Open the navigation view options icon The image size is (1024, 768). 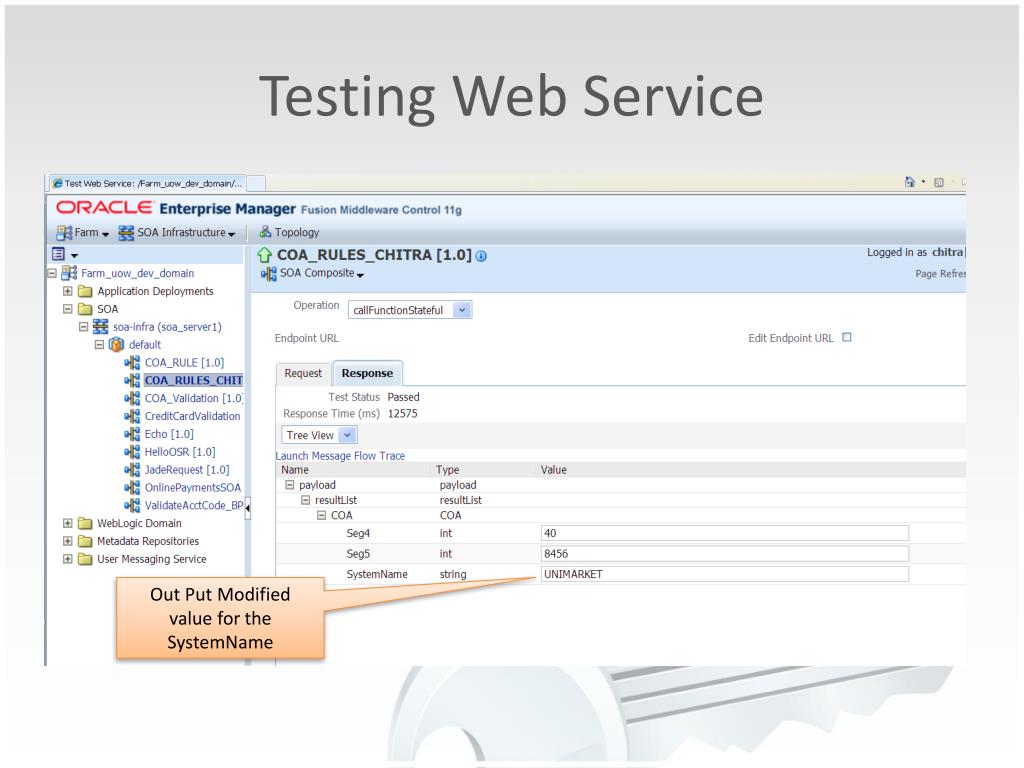click(x=59, y=254)
